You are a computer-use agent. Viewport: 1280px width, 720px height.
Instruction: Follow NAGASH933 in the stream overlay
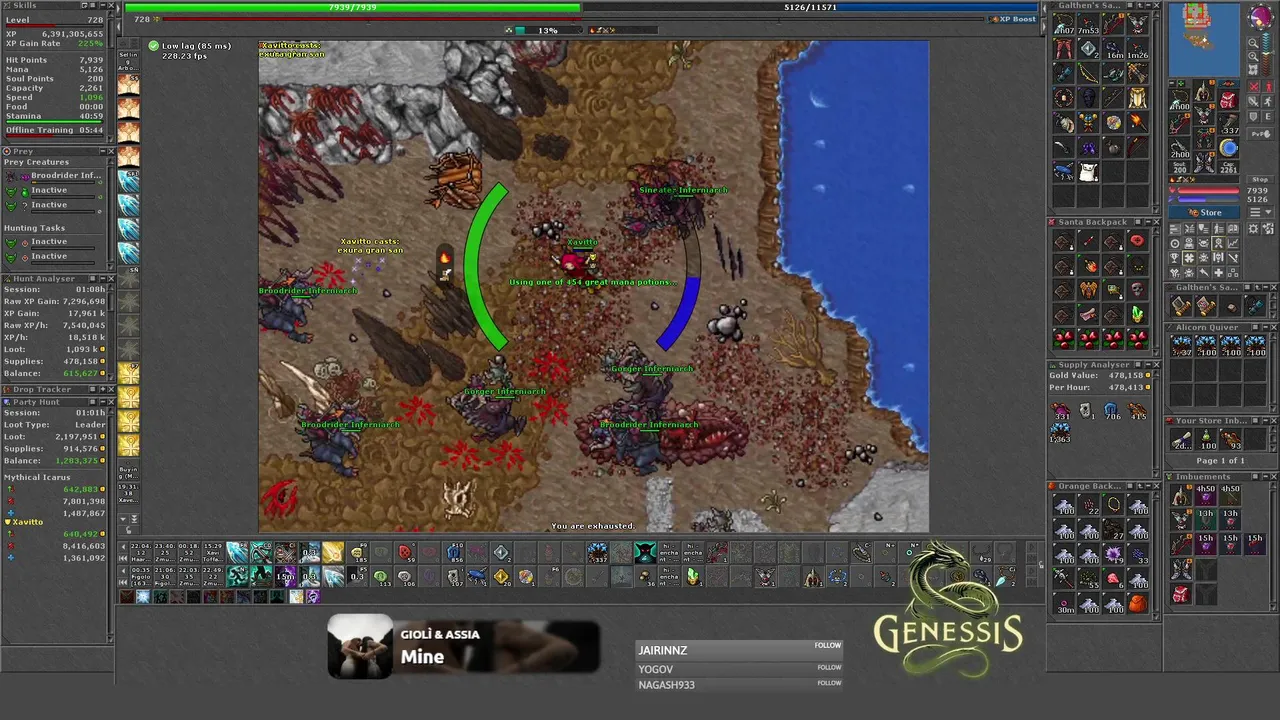[828, 683]
